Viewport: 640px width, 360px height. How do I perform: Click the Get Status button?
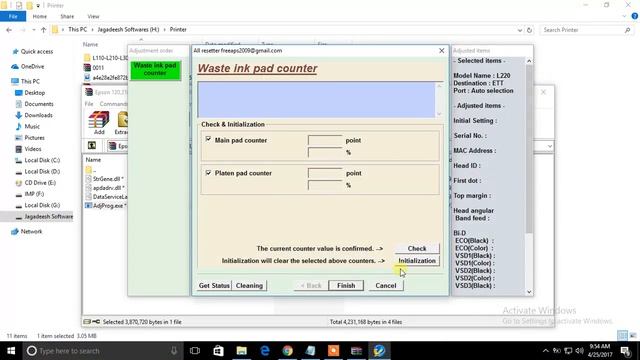214,285
